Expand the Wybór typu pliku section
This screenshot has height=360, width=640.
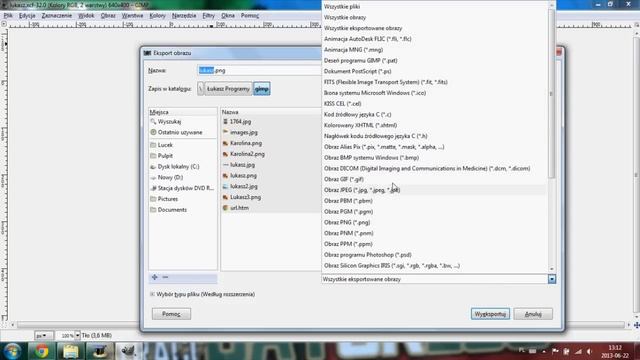coord(152,294)
